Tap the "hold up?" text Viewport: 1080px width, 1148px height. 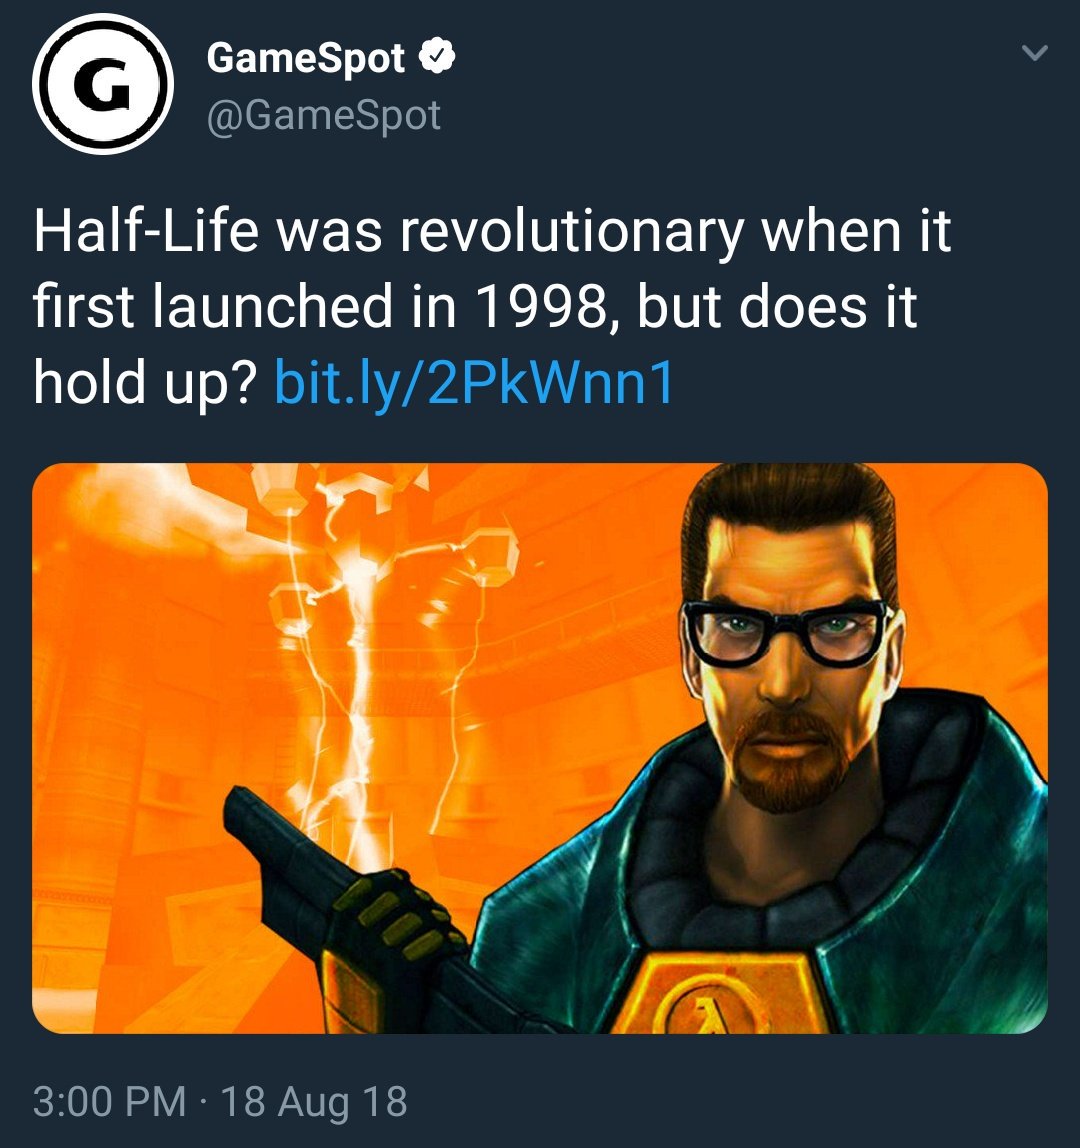click(x=144, y=381)
